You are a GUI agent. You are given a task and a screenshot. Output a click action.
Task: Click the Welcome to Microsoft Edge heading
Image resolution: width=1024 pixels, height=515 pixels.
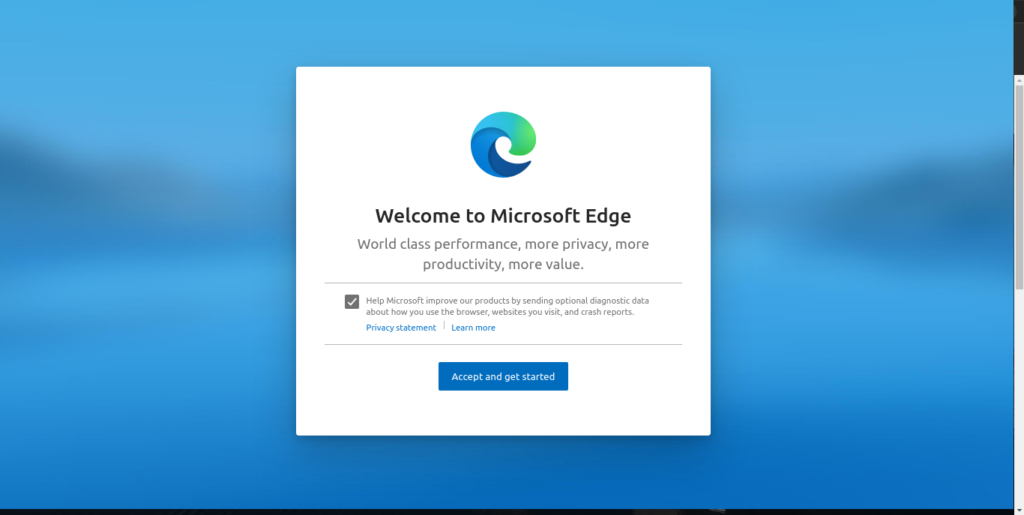point(503,215)
